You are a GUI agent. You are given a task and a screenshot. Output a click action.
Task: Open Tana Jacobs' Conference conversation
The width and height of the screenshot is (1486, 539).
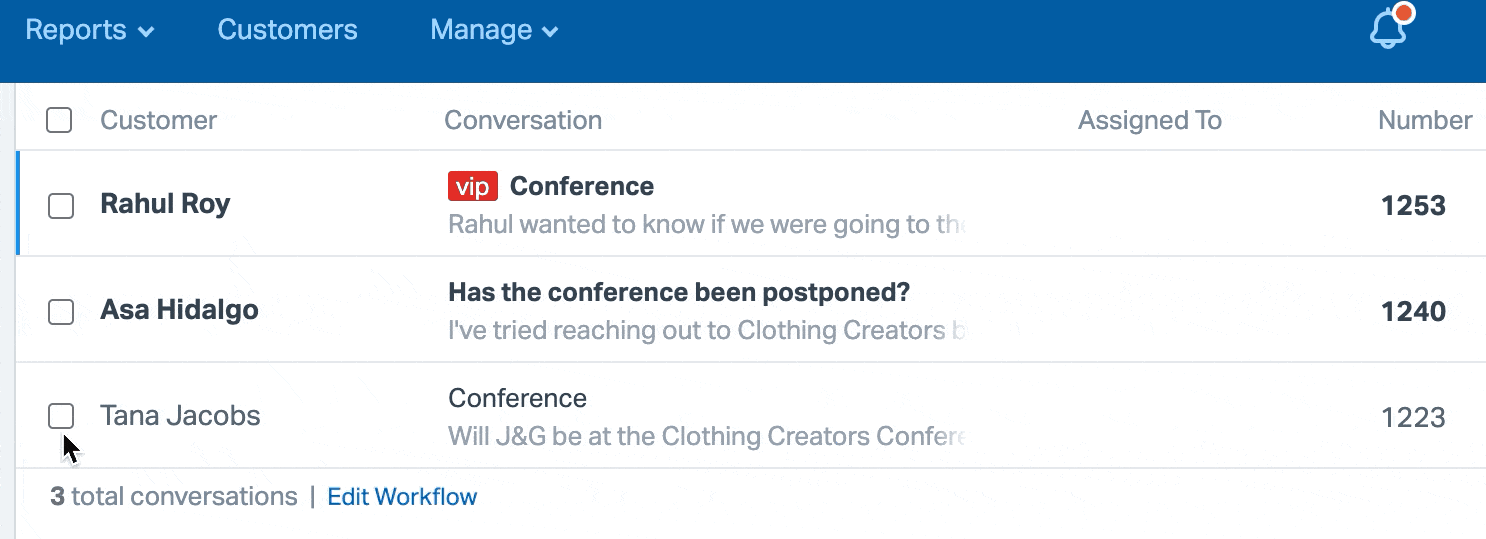pyautogui.click(x=517, y=398)
